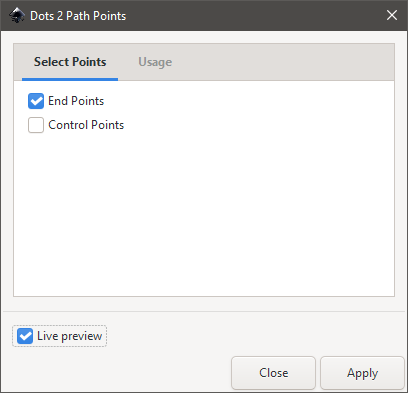The width and height of the screenshot is (408, 393).
Task: Click the Dots 2 Path Points title text
Action: pyautogui.click(x=78, y=16)
